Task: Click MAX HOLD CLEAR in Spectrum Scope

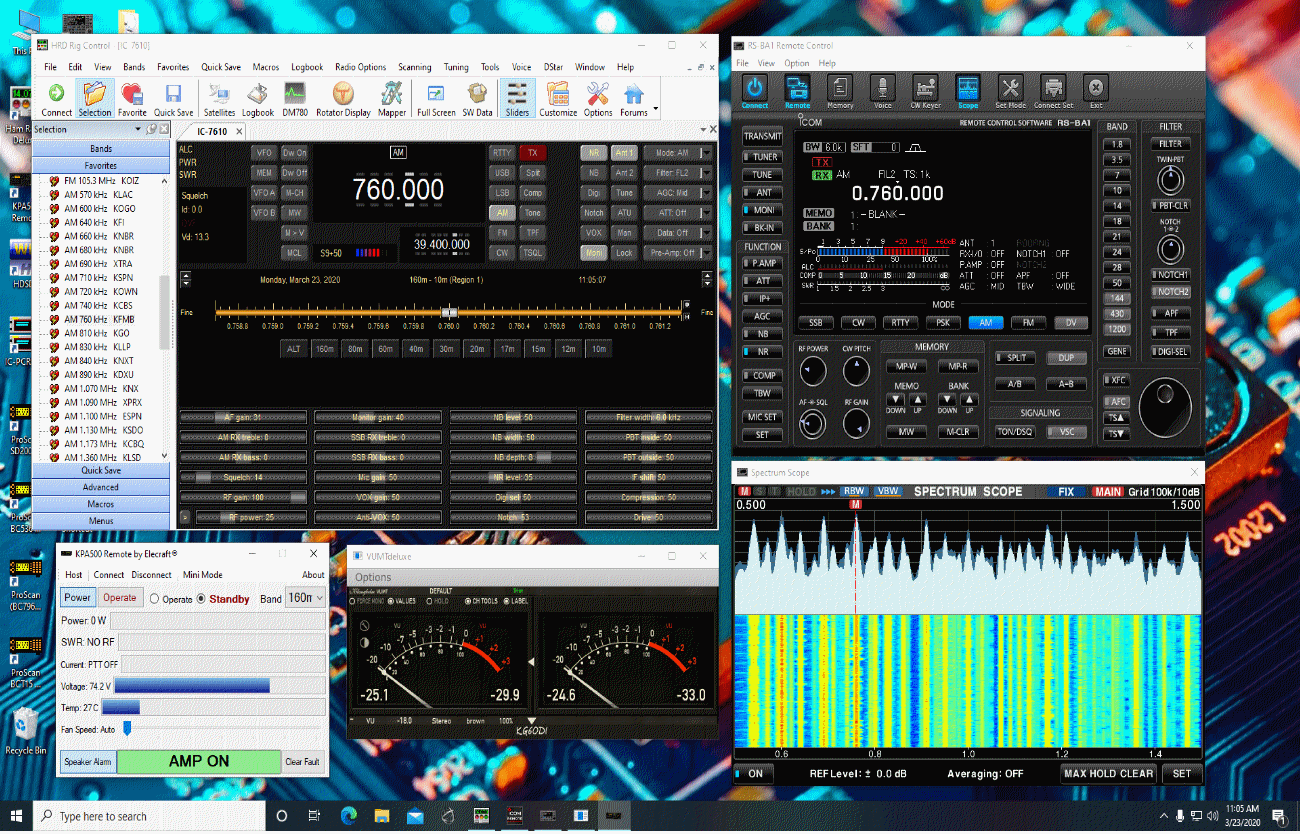Action: click(1109, 773)
